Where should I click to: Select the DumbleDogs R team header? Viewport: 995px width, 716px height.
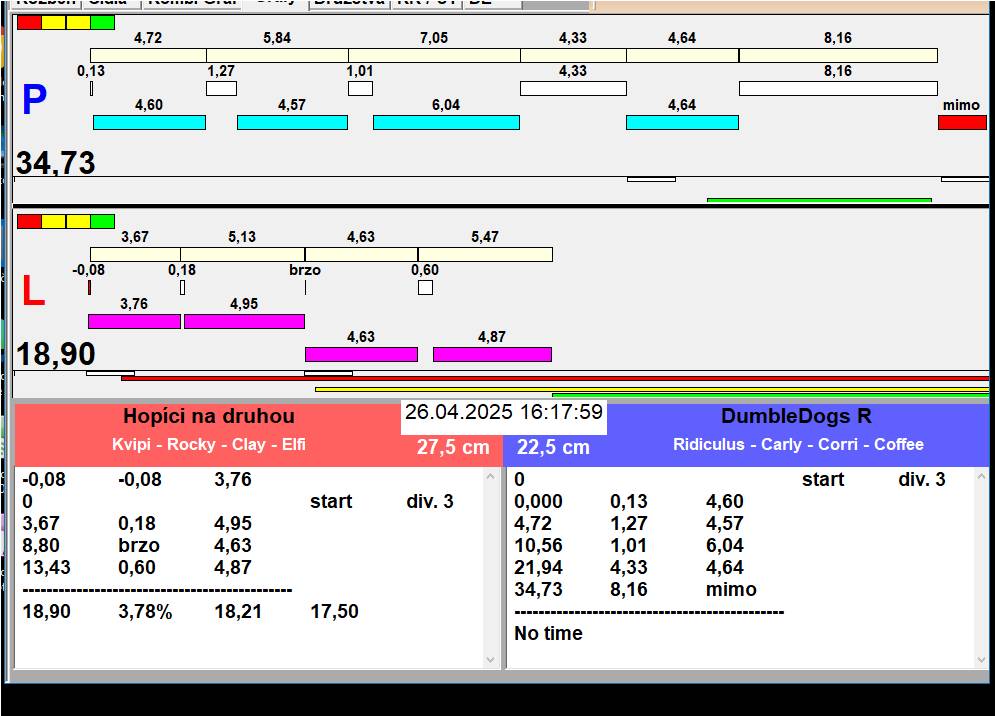(797, 417)
